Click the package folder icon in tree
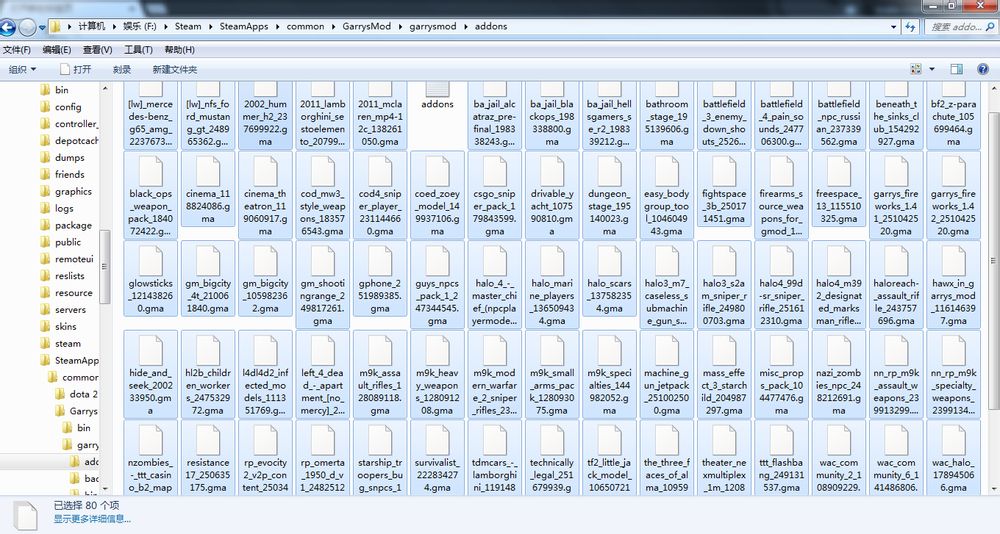Screen dimensions: 1000x534 point(45,225)
